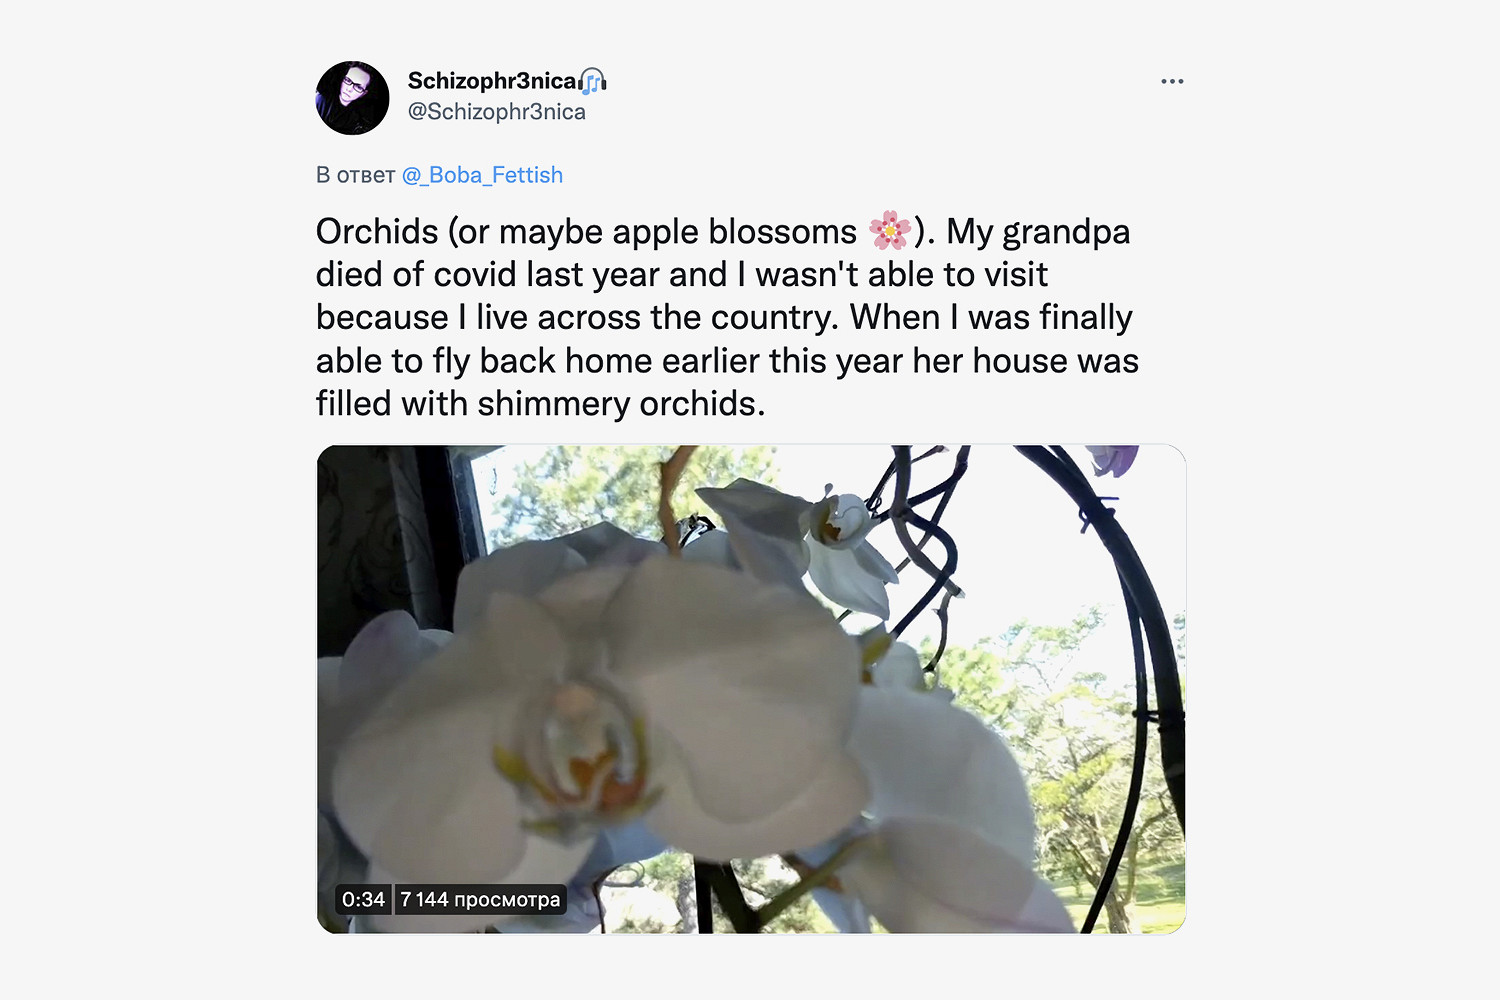The width and height of the screenshot is (1500, 1000).
Task: Play the orchid video
Action: coord(751,689)
